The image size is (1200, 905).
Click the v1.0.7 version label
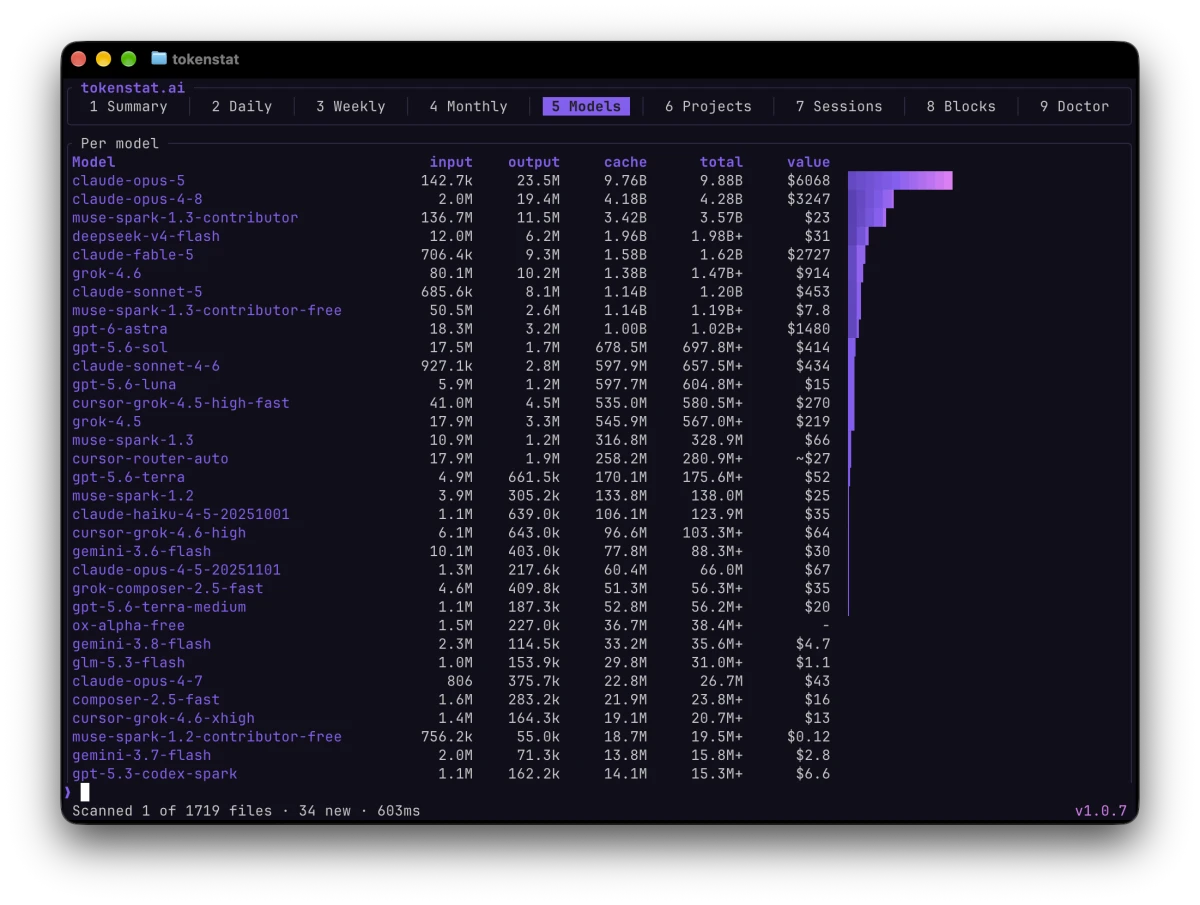[1101, 810]
